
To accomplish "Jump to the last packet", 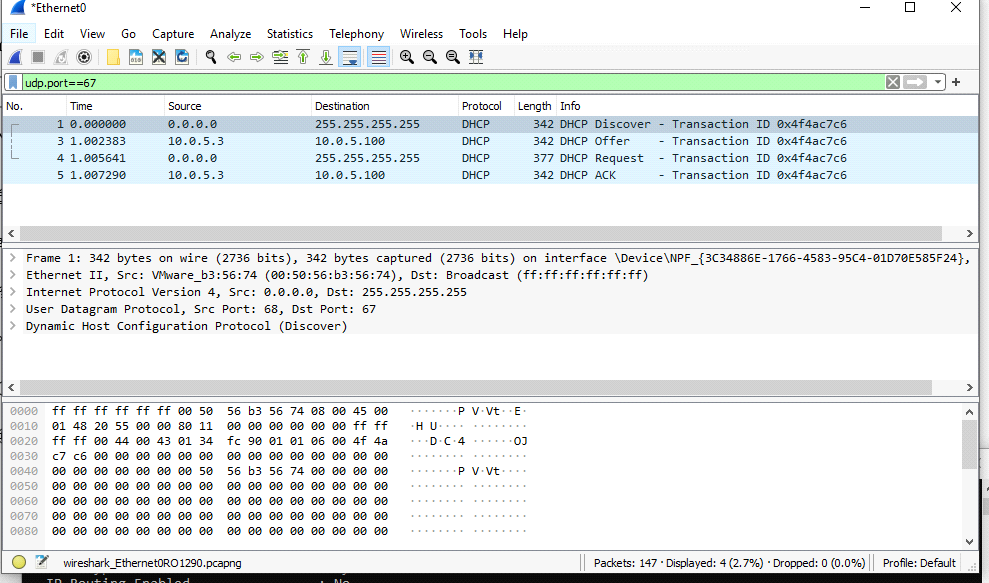I will [x=325, y=57].
